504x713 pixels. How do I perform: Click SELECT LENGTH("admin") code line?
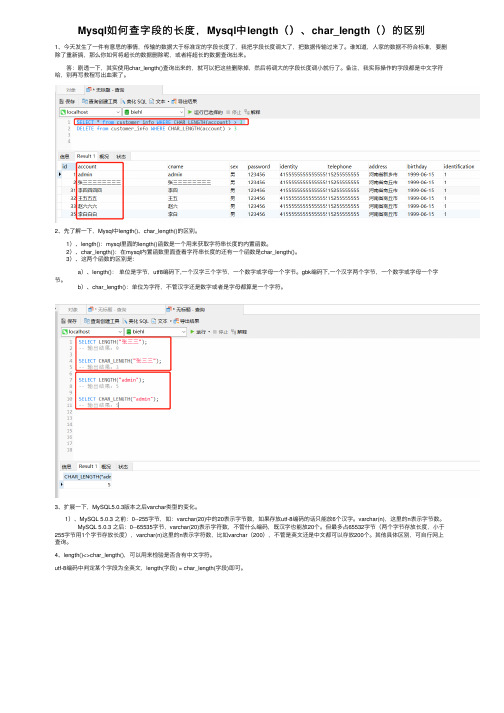click(111, 380)
